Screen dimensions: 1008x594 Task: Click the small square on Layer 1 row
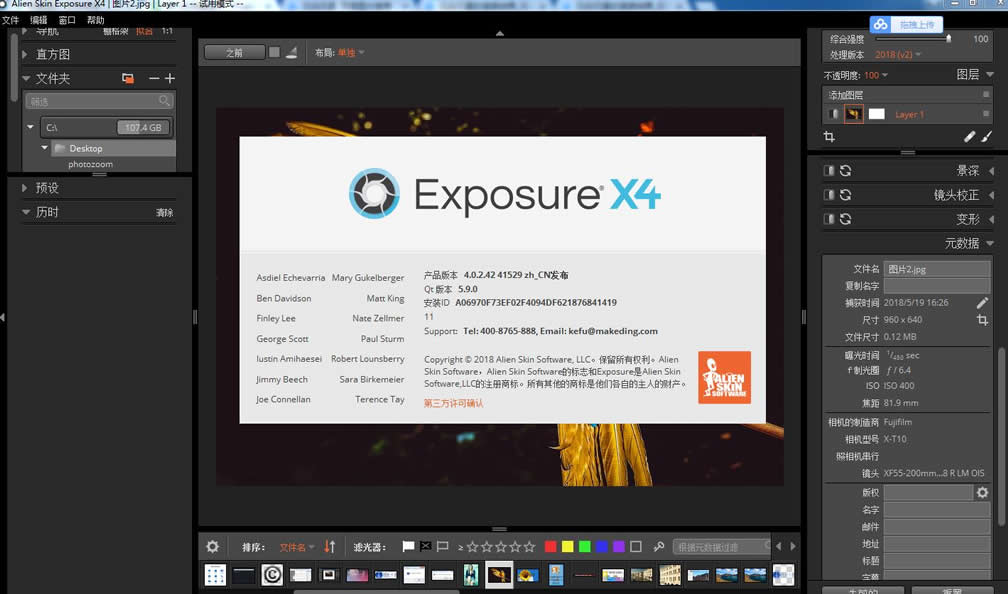coord(986,114)
